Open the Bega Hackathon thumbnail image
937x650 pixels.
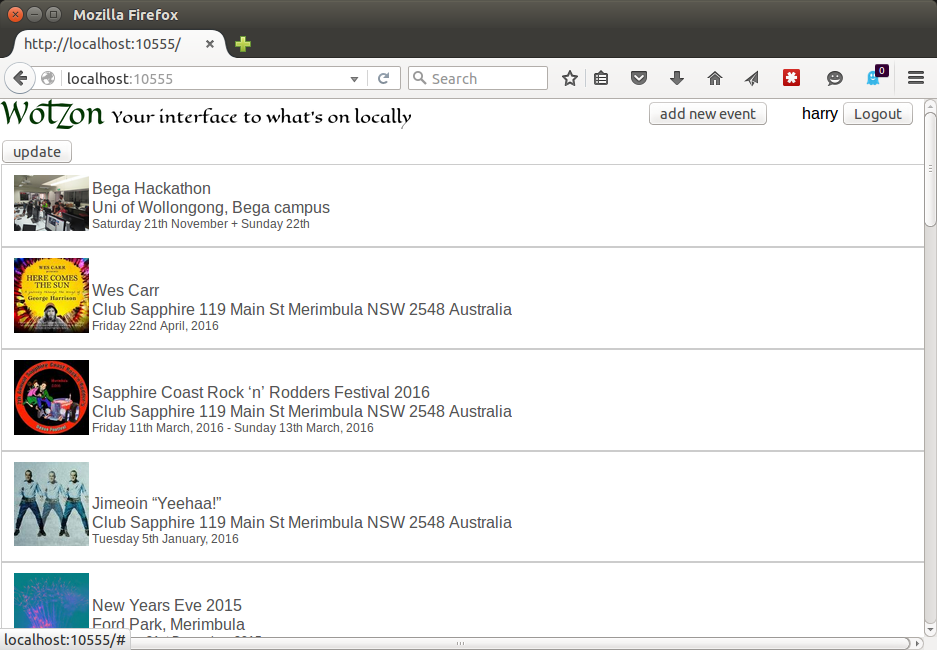tap(51, 203)
